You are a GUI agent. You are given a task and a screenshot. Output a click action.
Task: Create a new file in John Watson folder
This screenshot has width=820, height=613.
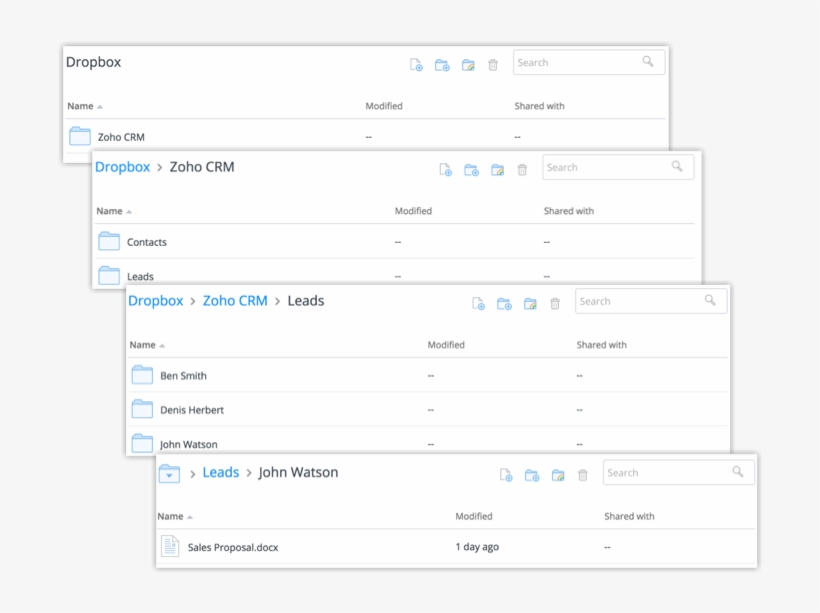coord(506,475)
